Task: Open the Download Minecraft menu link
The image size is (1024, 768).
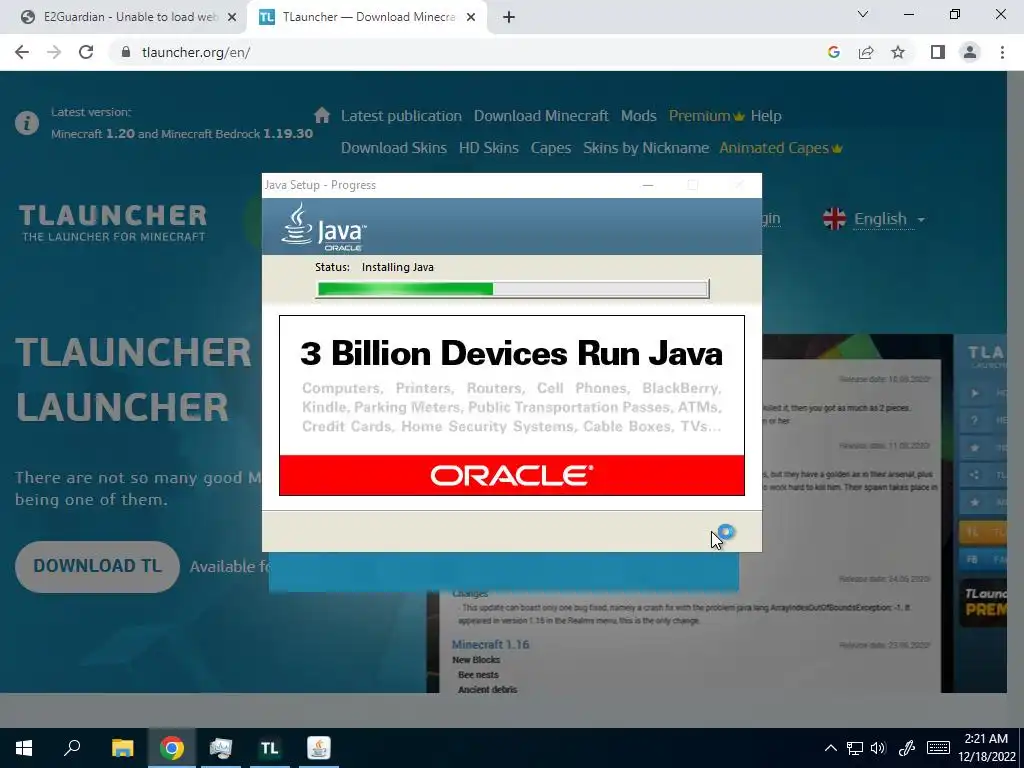Action: [541, 116]
